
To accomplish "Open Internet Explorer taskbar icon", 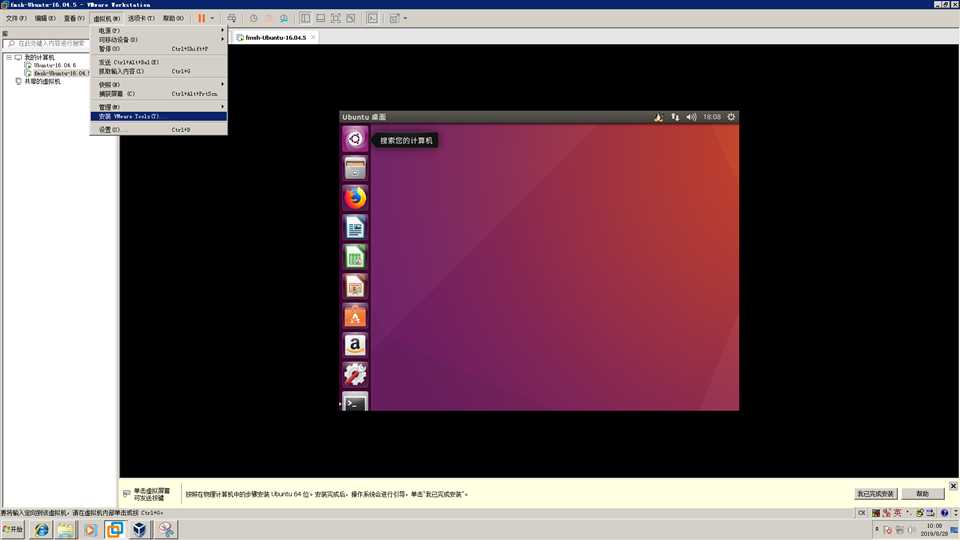I will pos(42,529).
